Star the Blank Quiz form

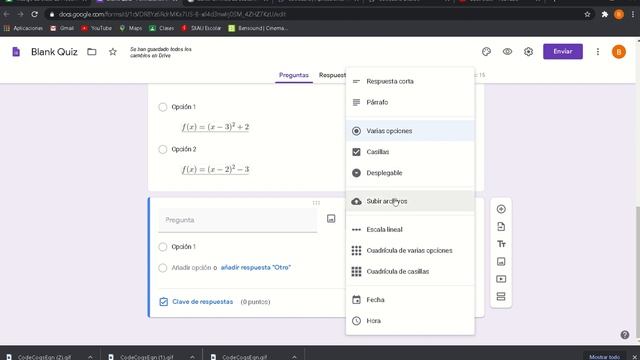(x=113, y=52)
